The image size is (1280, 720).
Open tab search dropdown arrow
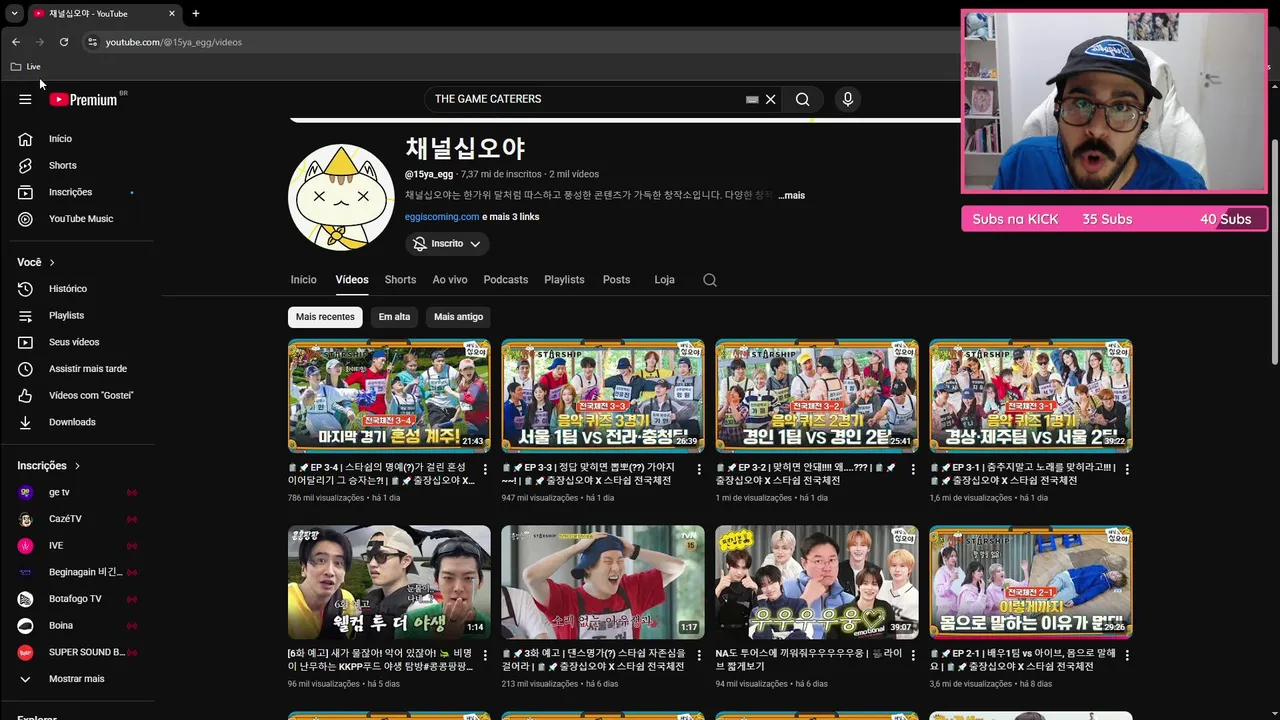pos(14,14)
